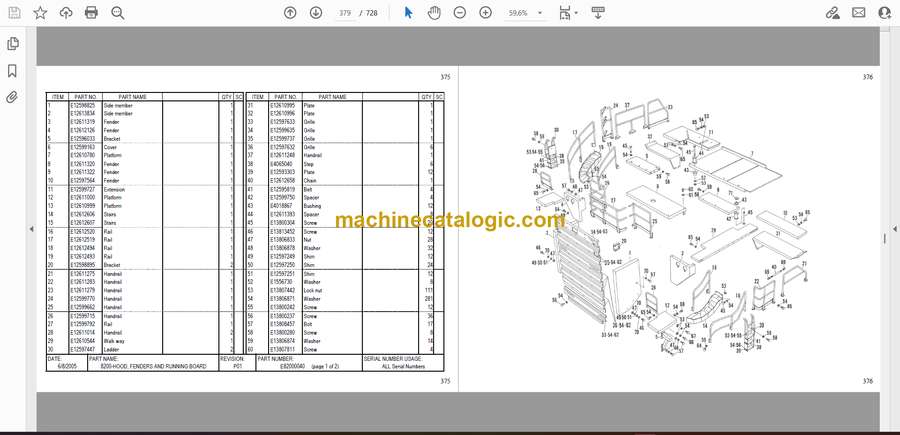900x435 pixels.
Task: Click the Share with others person icon
Action: pos(885,13)
